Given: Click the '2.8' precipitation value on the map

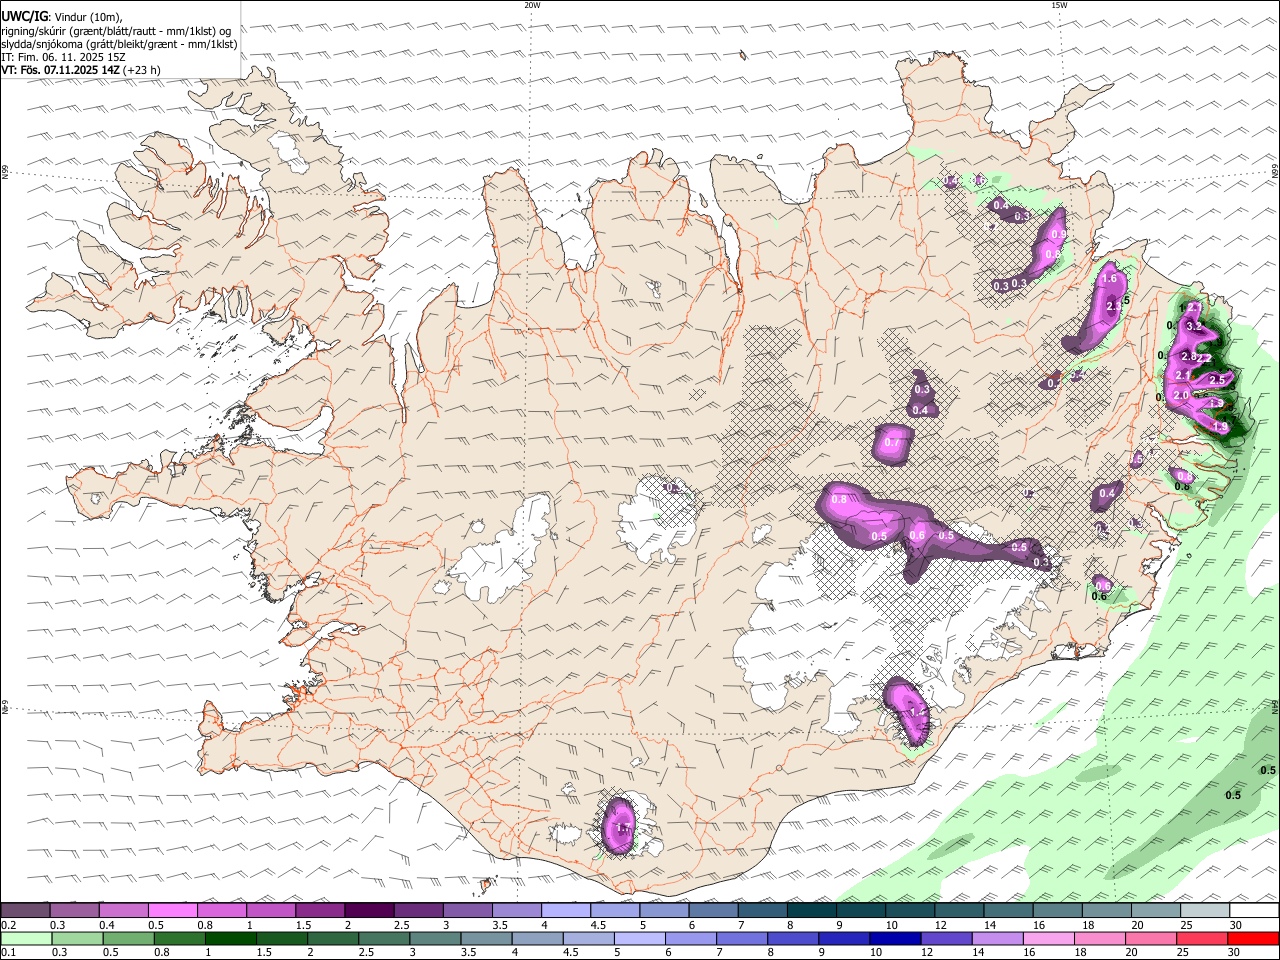Looking at the screenshot, I should 1189,357.
